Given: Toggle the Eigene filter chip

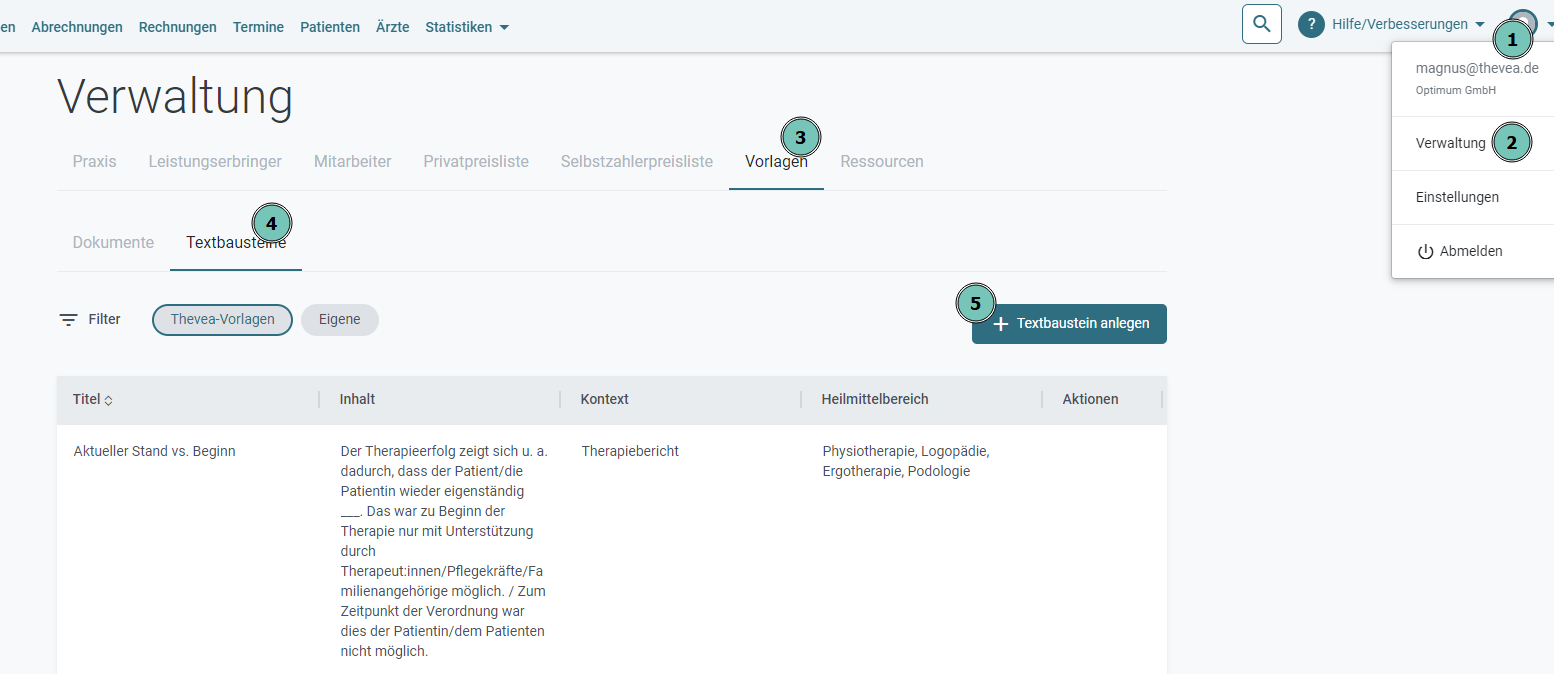Looking at the screenshot, I should (x=340, y=320).
